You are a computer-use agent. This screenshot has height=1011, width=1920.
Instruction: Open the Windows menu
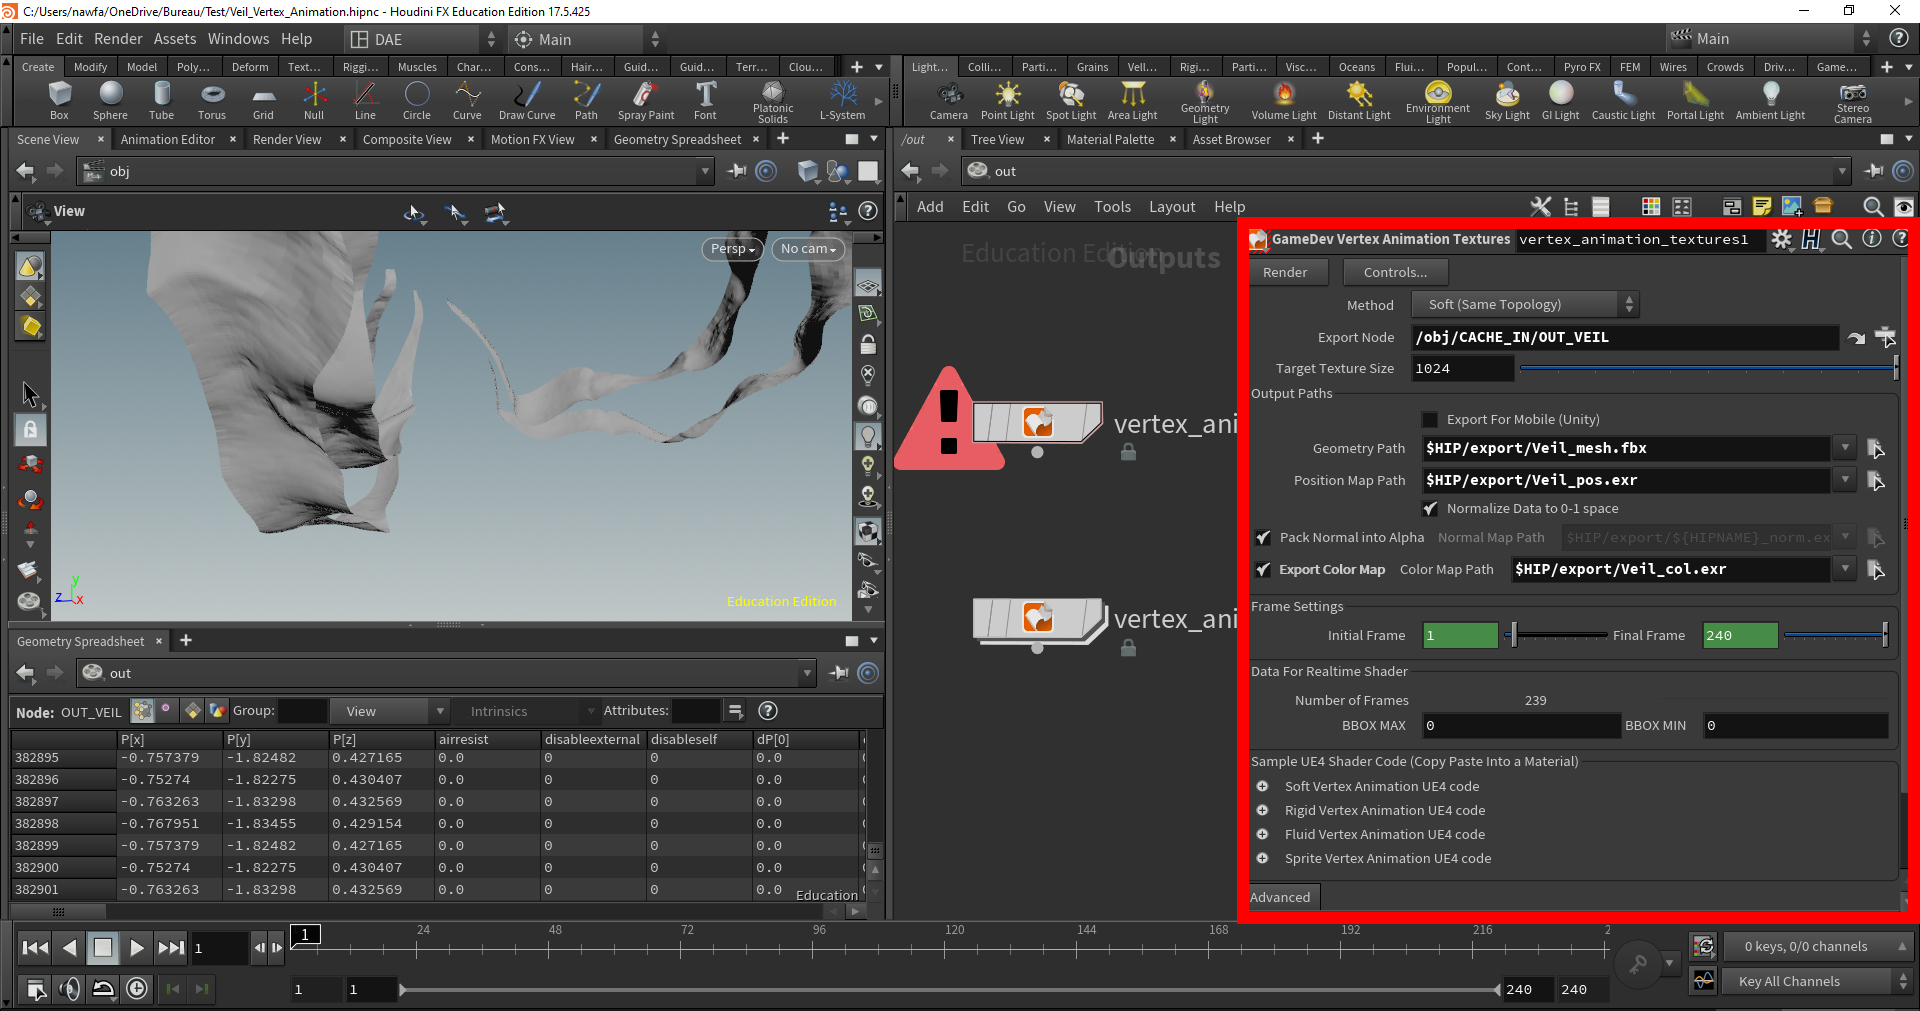[x=238, y=39]
